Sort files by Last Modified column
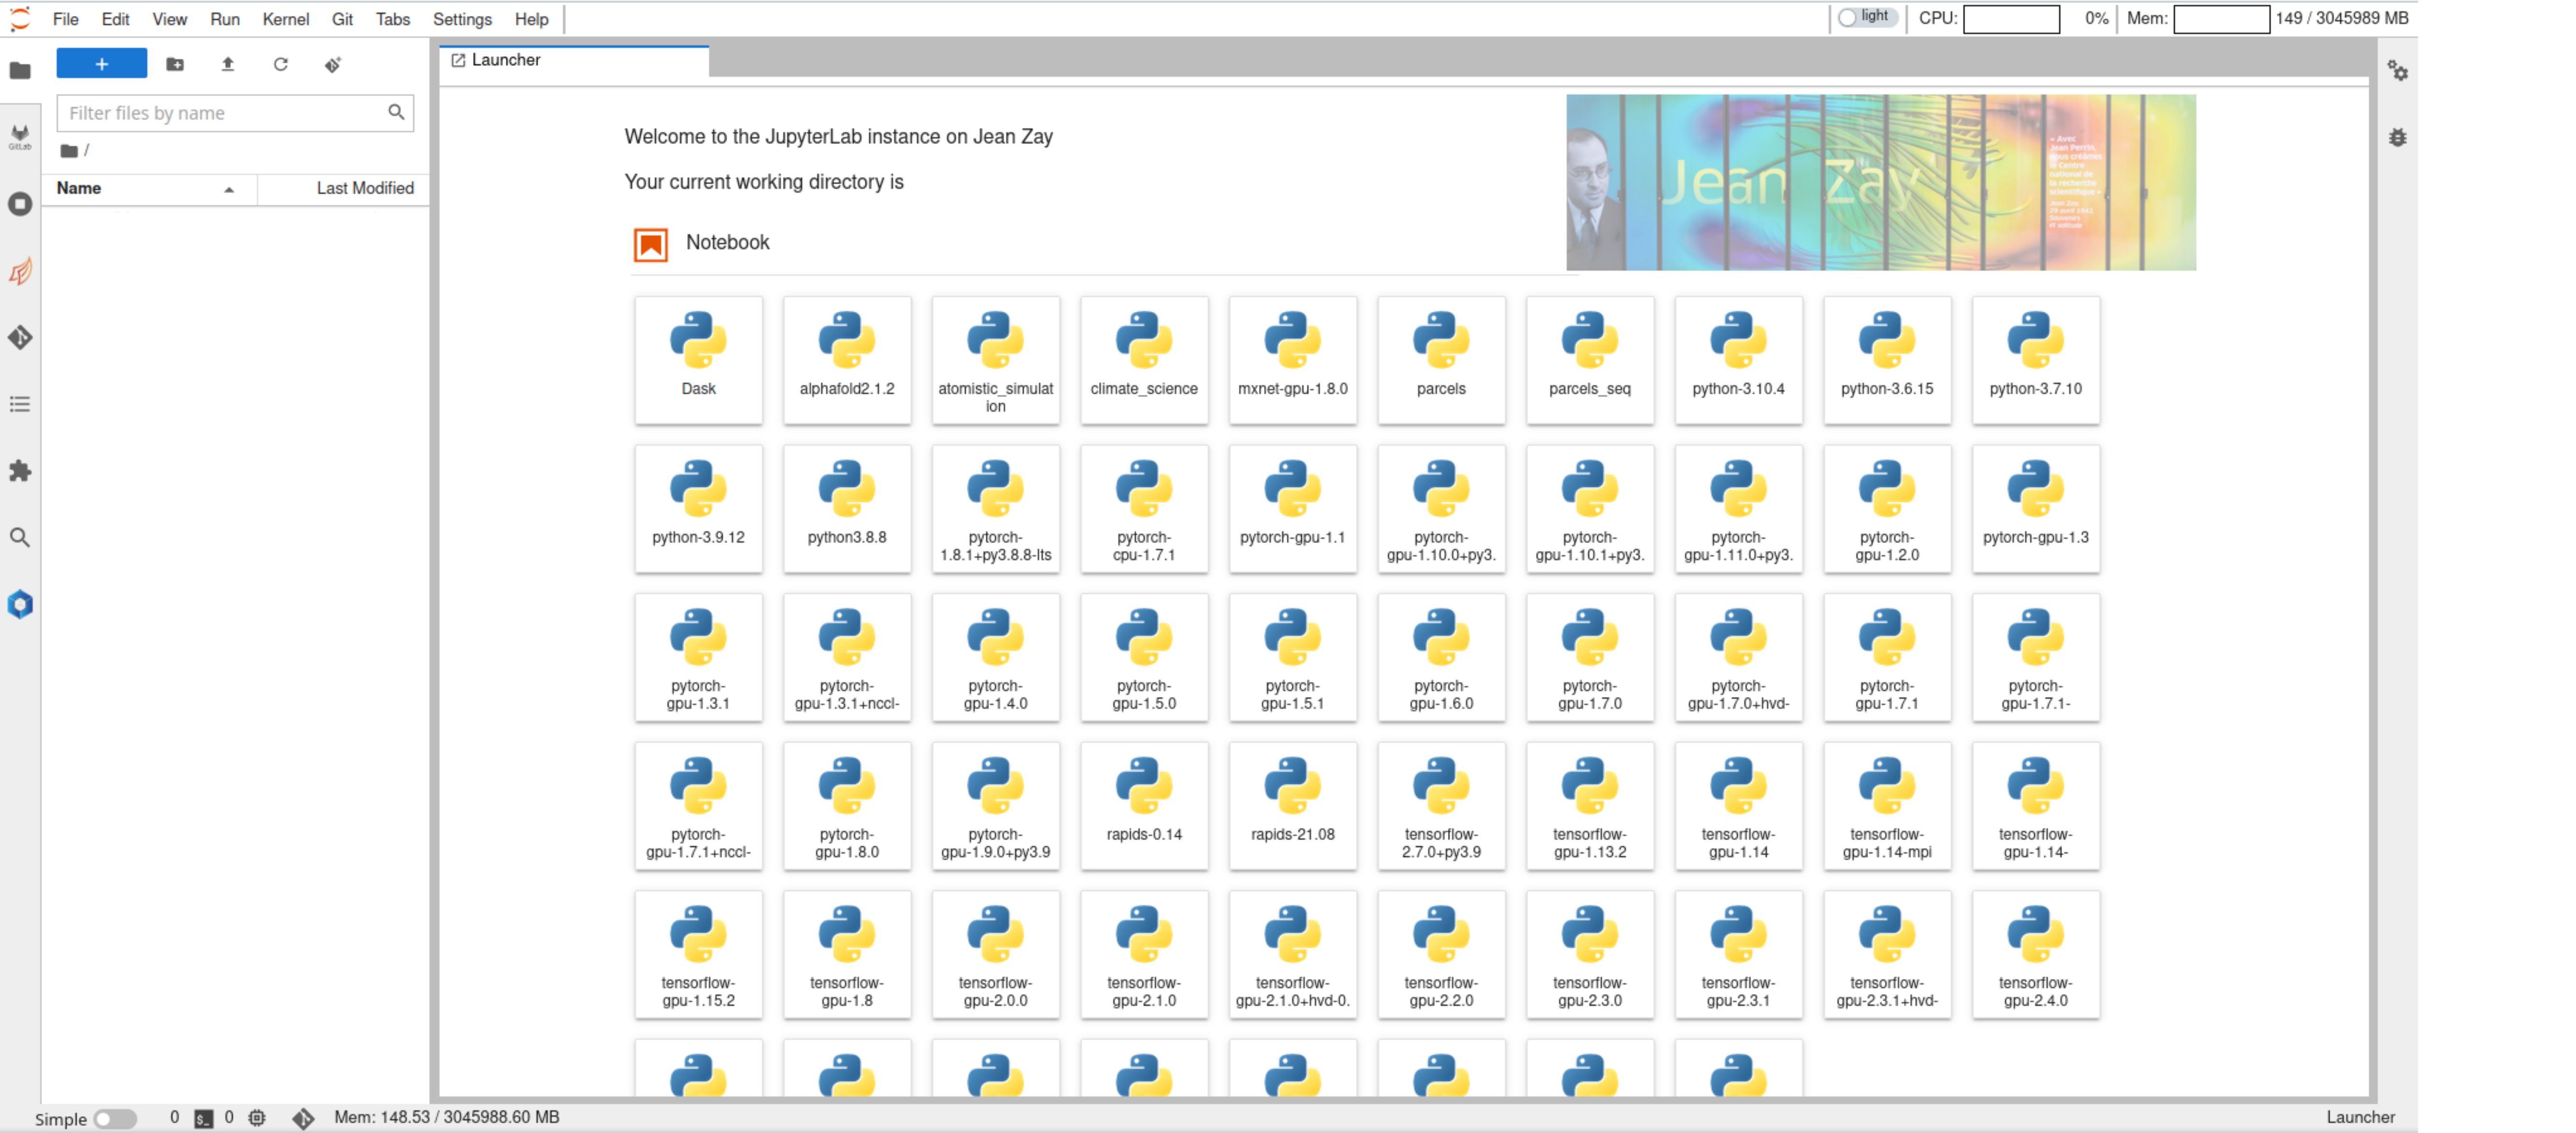Image resolution: width=2576 pixels, height=1133 pixels. pyautogui.click(x=365, y=188)
